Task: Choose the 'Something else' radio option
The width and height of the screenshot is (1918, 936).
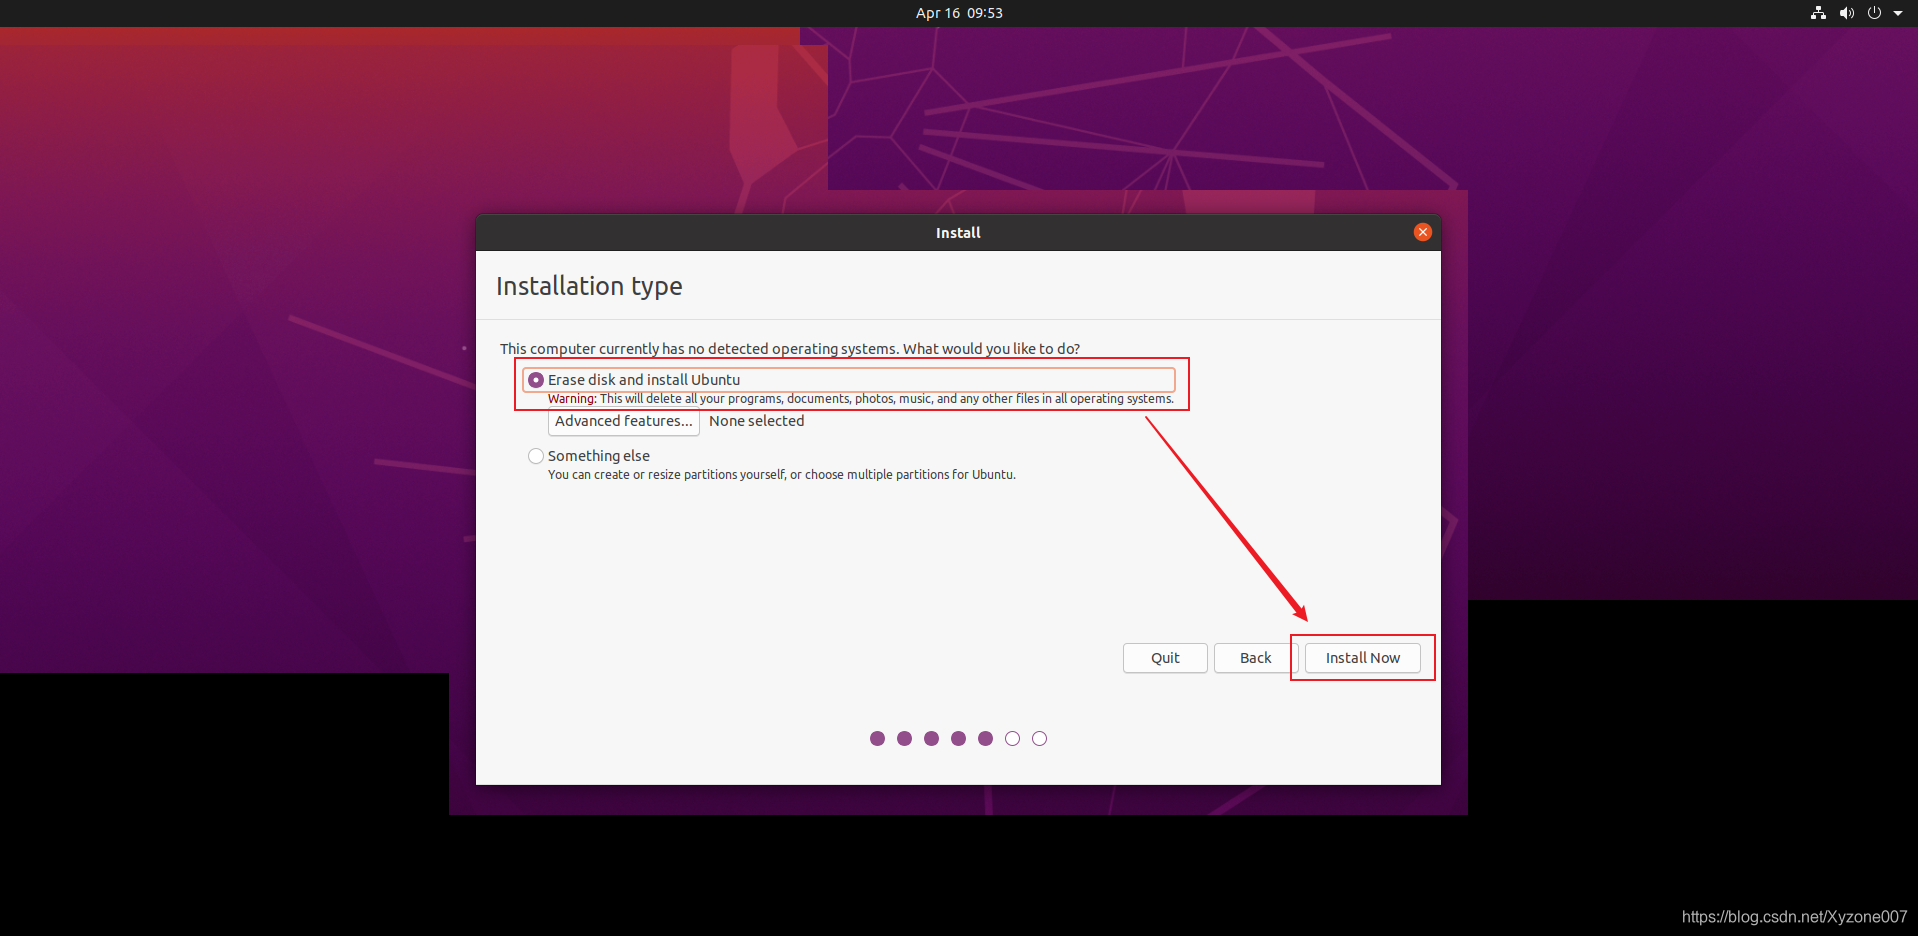Action: coord(536,456)
